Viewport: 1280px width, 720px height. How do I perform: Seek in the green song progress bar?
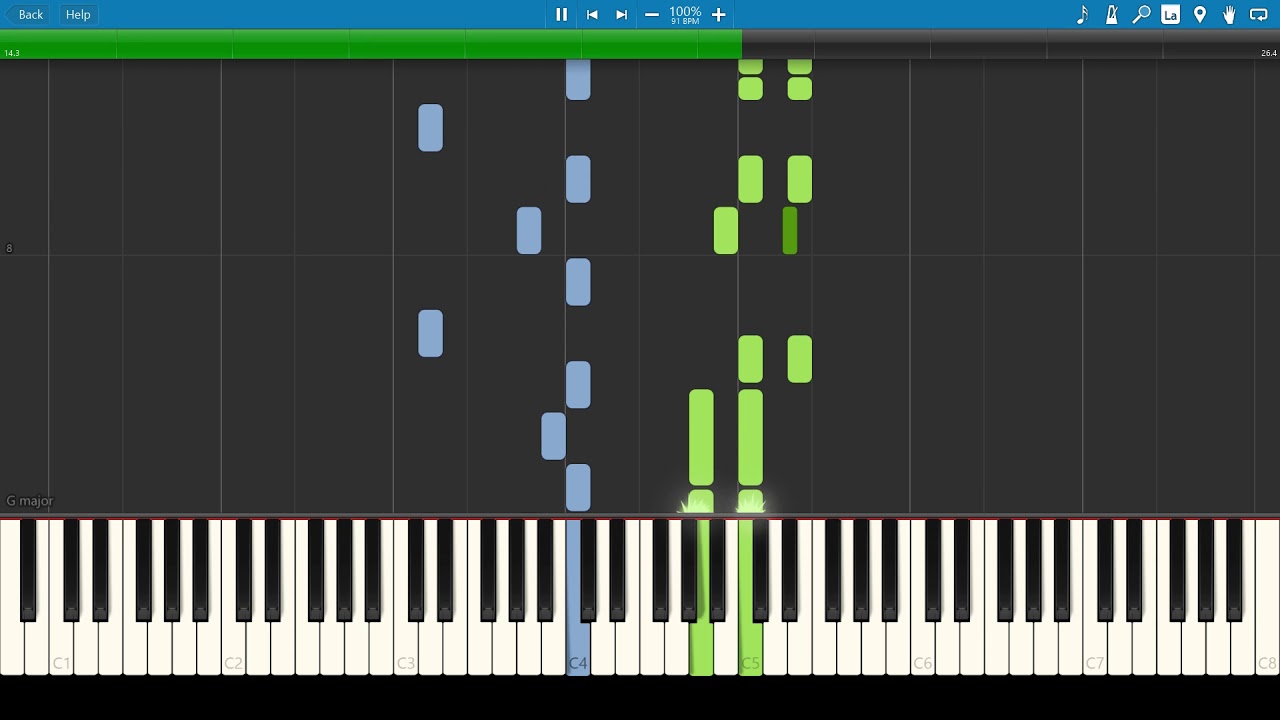coord(371,44)
